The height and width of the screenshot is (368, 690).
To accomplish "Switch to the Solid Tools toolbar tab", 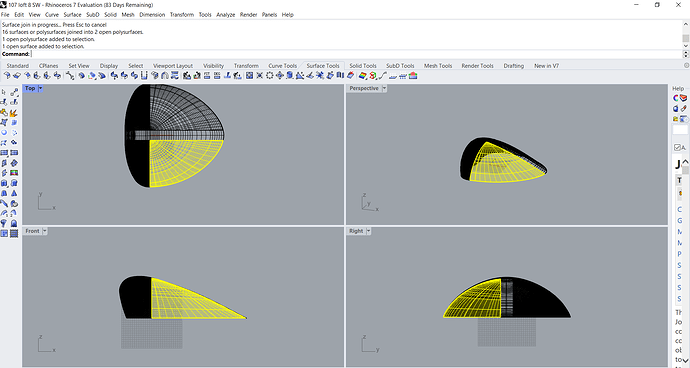I will [x=363, y=66].
